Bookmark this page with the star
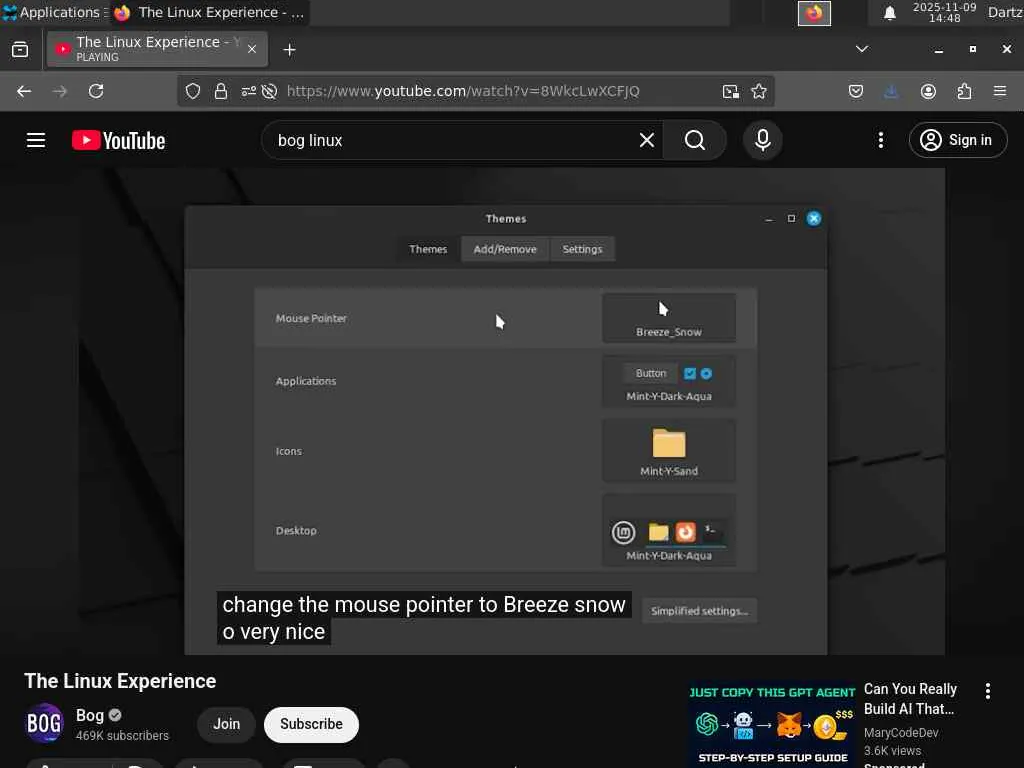The height and width of the screenshot is (768, 1024). 759,91
